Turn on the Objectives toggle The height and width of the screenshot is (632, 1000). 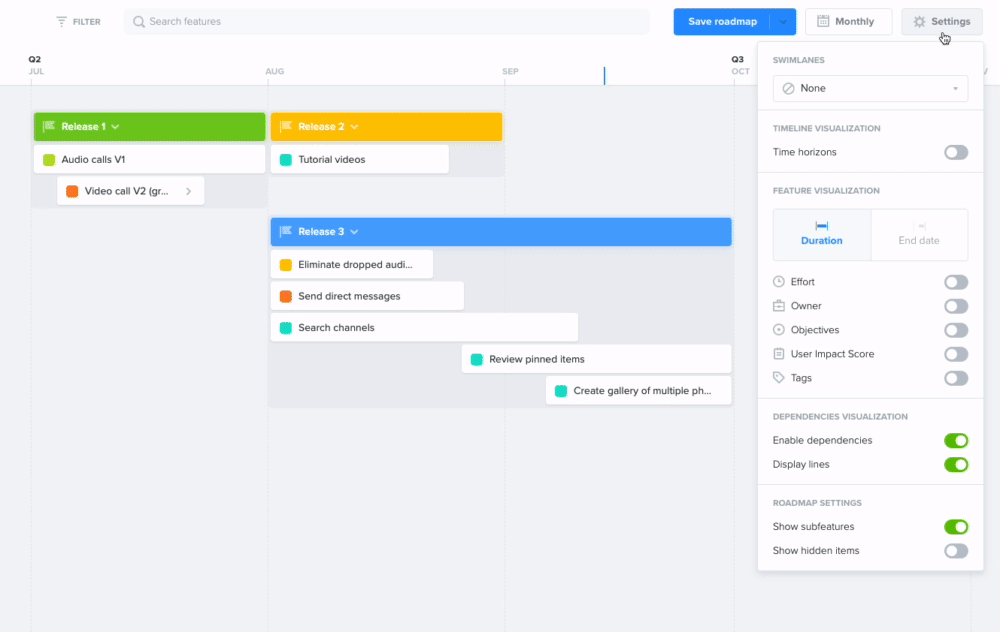click(x=956, y=330)
